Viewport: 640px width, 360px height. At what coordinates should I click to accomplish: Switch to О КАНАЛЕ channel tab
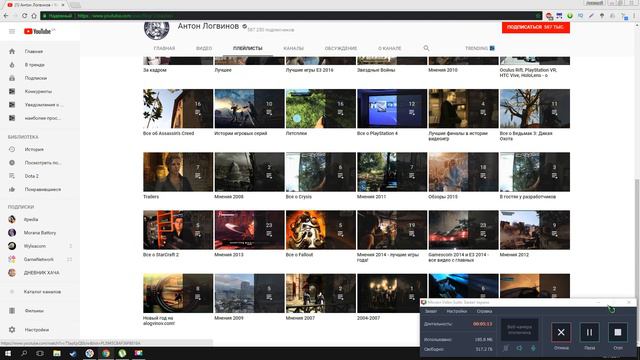coord(389,48)
